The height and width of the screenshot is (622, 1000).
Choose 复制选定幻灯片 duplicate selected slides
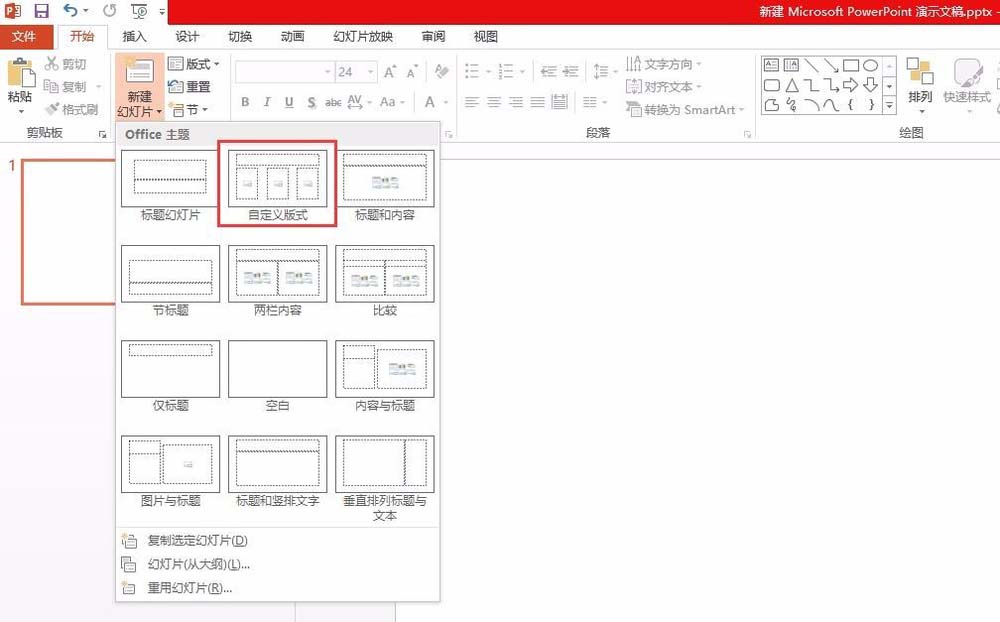tap(277, 540)
